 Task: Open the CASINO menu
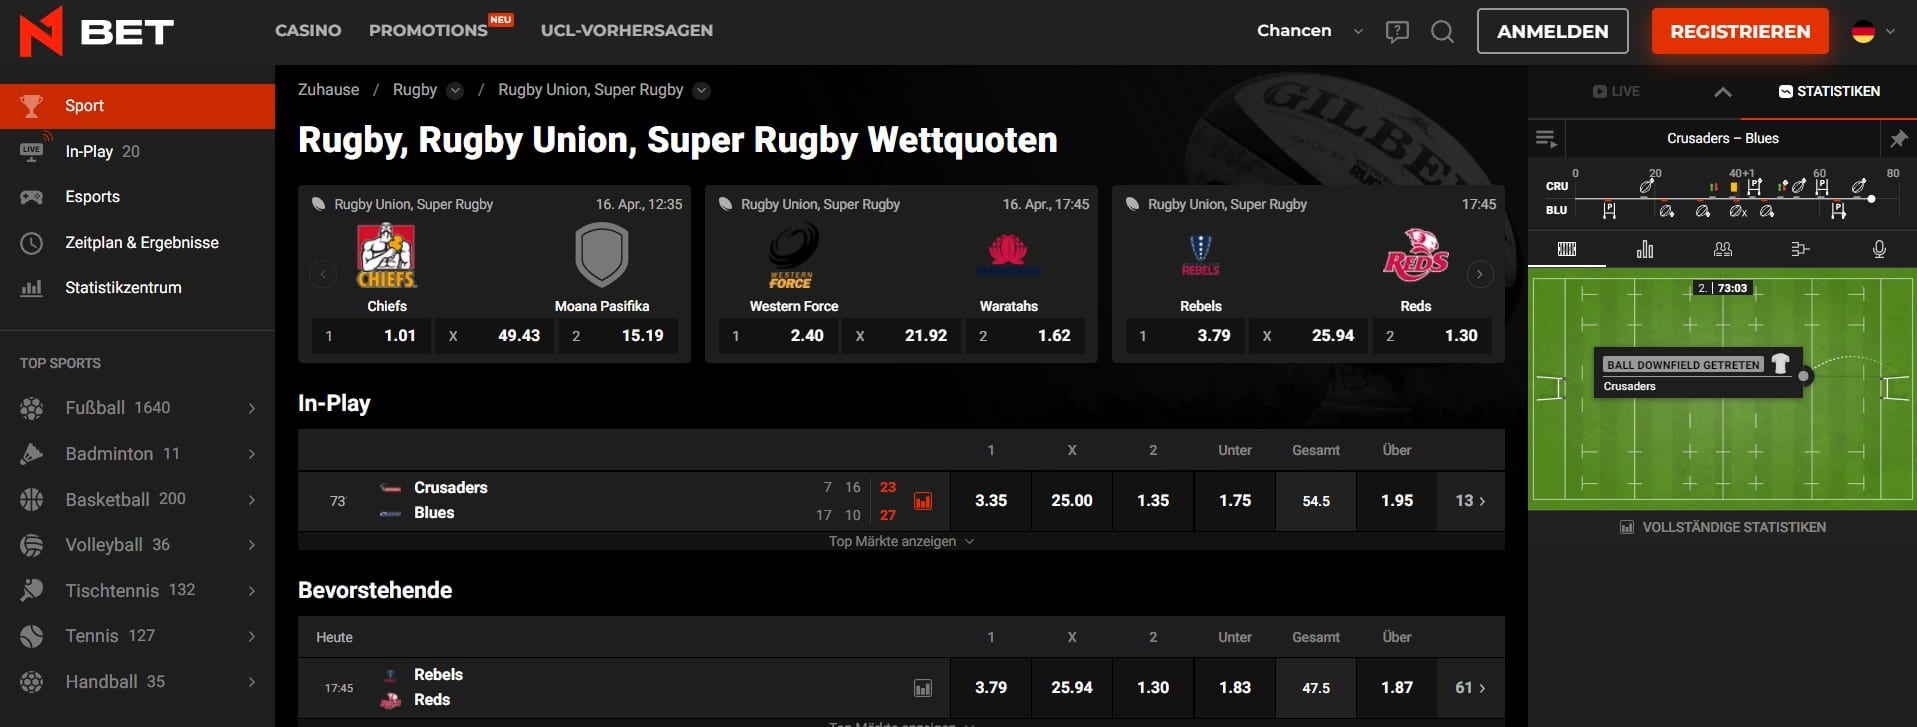pyautogui.click(x=308, y=31)
